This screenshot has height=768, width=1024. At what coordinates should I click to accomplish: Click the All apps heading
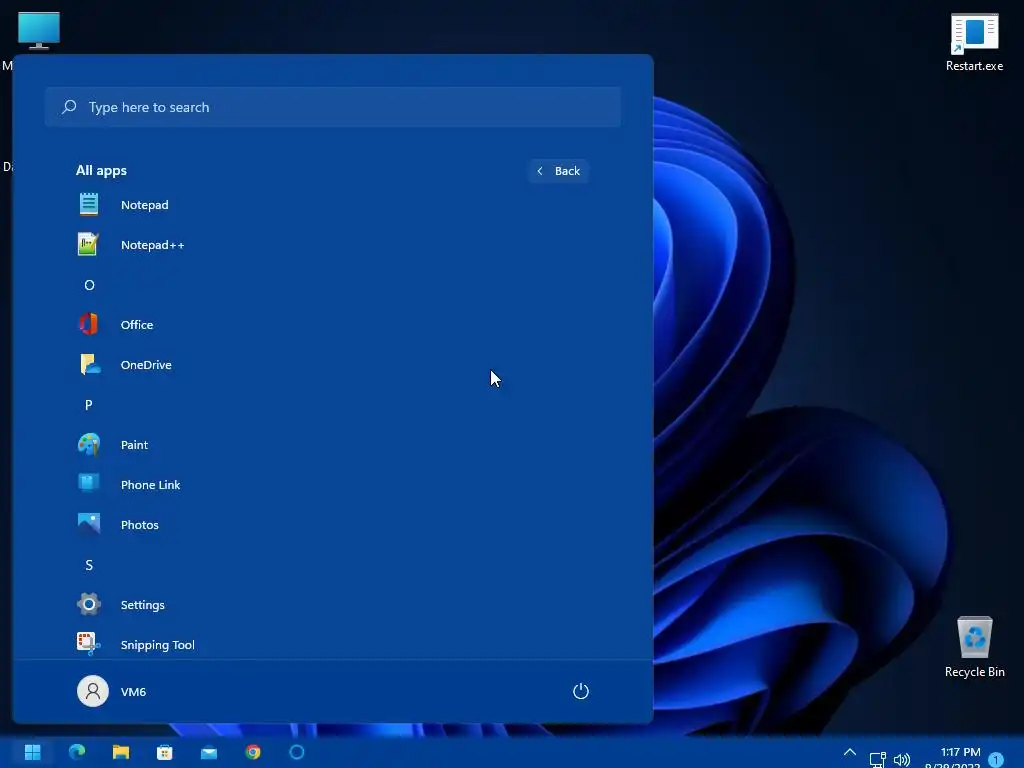[x=101, y=170]
